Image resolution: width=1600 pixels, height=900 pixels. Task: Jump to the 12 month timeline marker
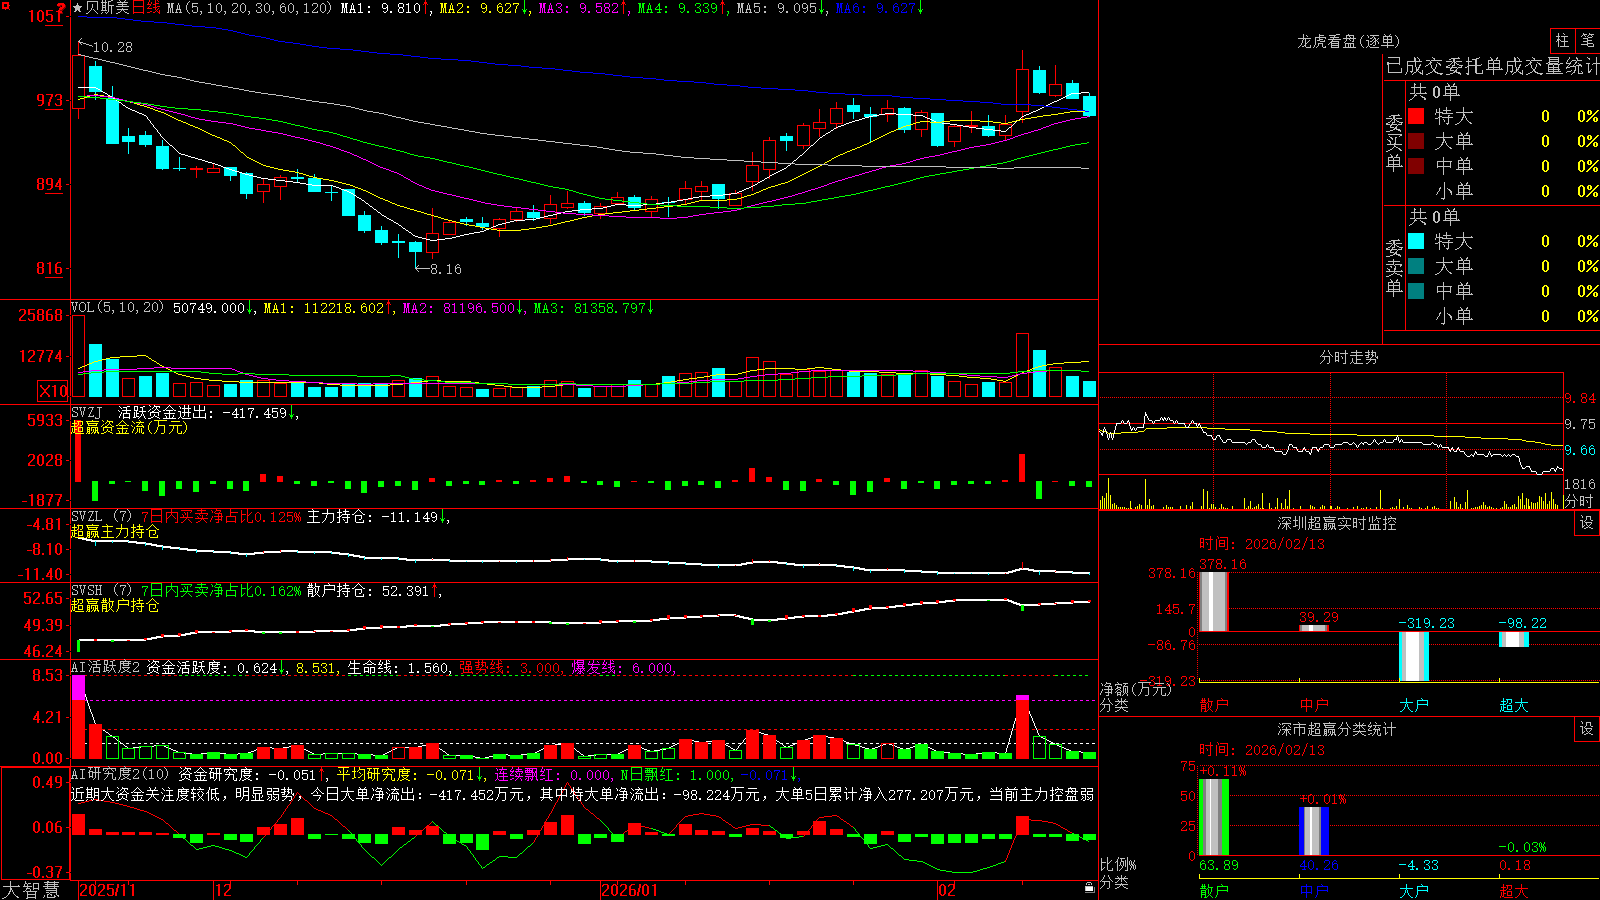pyautogui.click(x=224, y=890)
